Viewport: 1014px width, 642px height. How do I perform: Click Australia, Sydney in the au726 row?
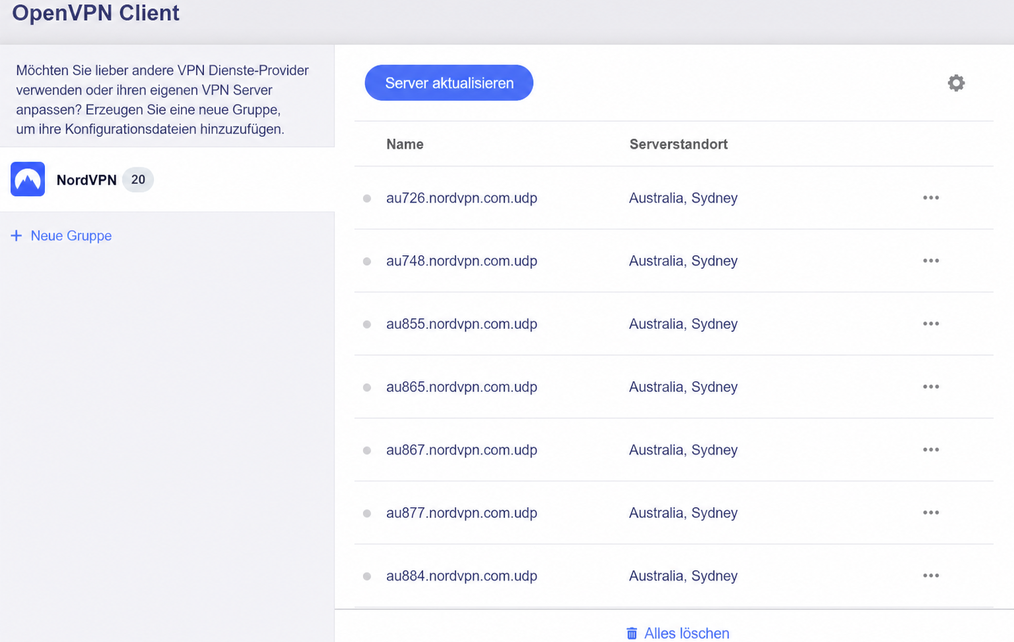pyautogui.click(x=683, y=198)
